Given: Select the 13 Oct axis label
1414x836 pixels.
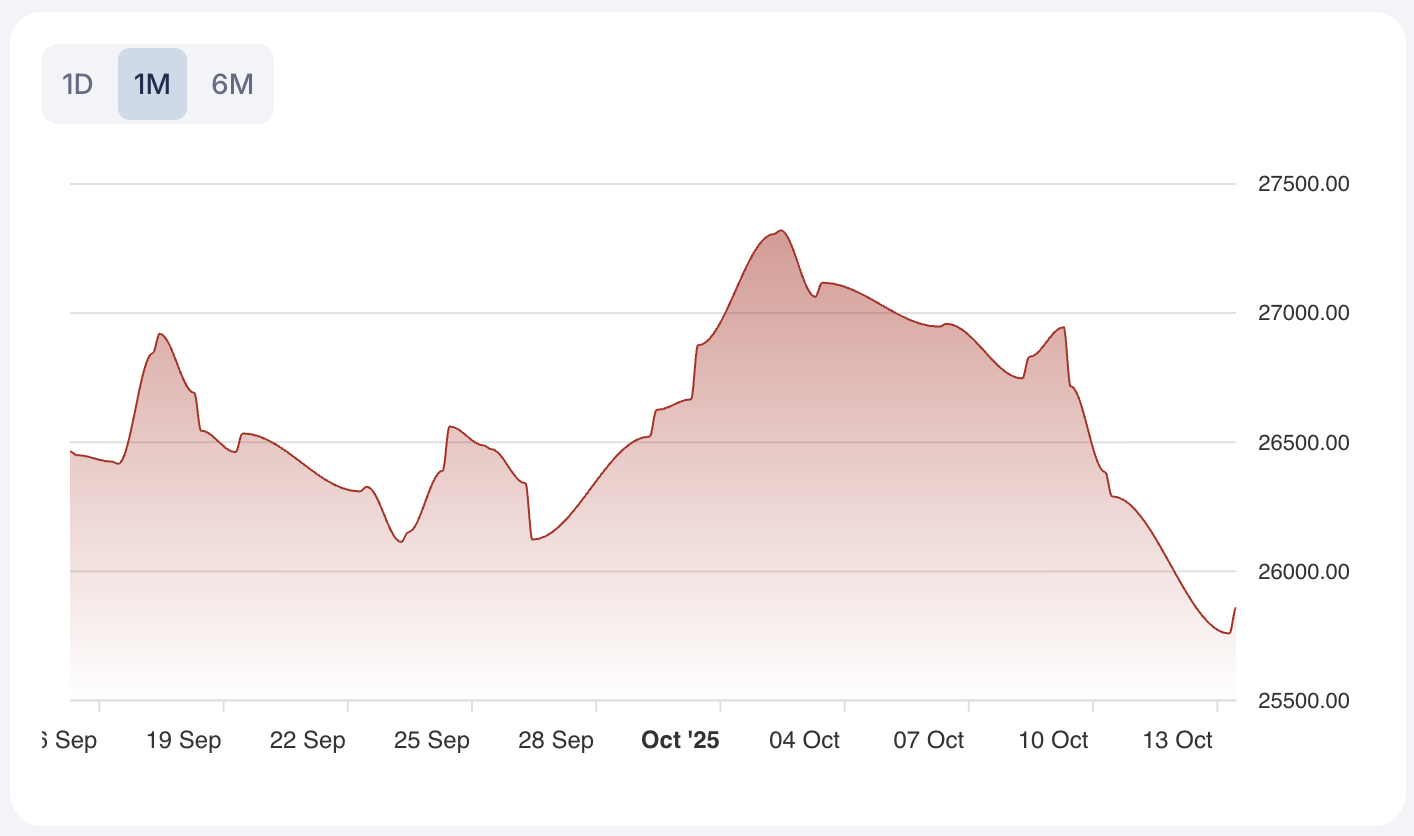Looking at the screenshot, I should (1177, 741).
